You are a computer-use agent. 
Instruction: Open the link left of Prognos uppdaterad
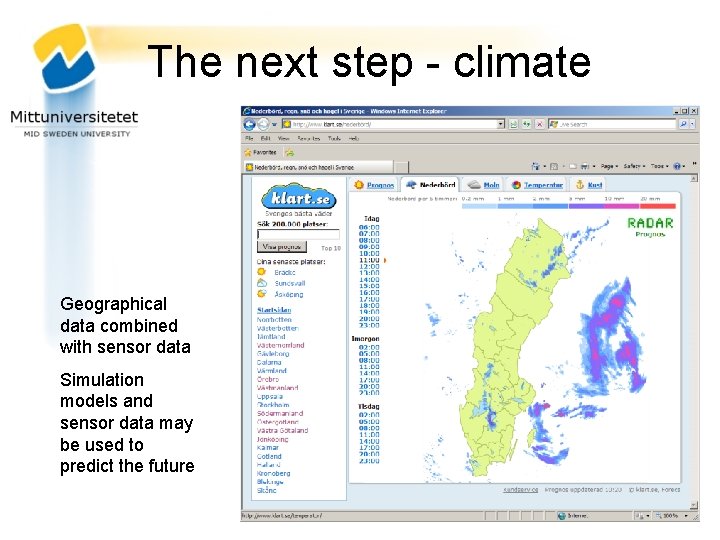(520, 489)
